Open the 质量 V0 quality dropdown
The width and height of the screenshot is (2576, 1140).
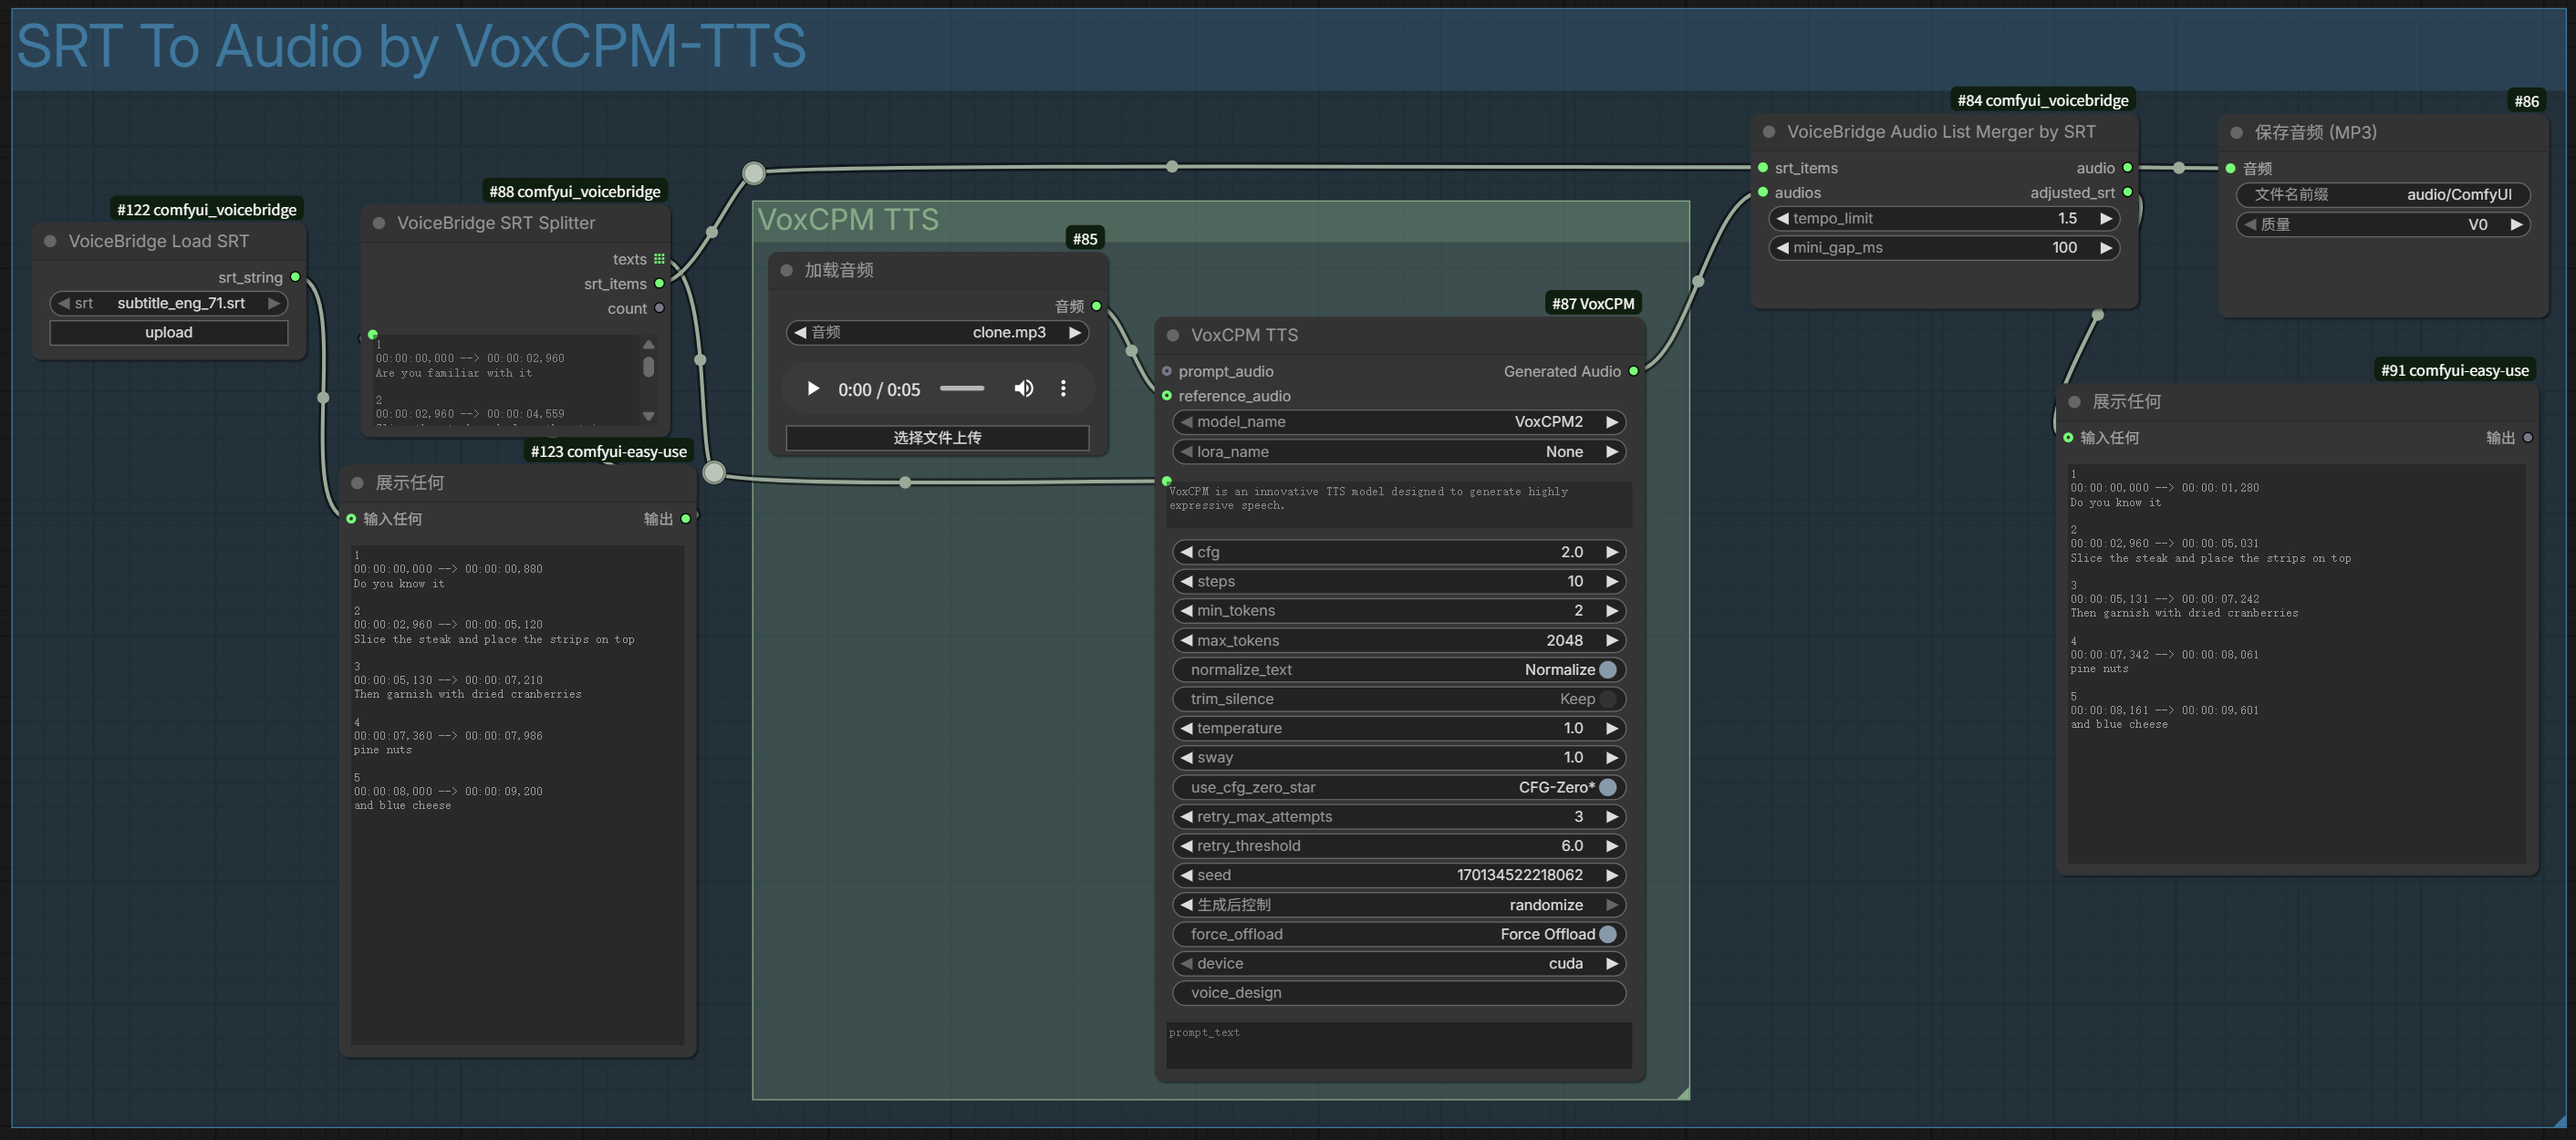pos(2383,224)
